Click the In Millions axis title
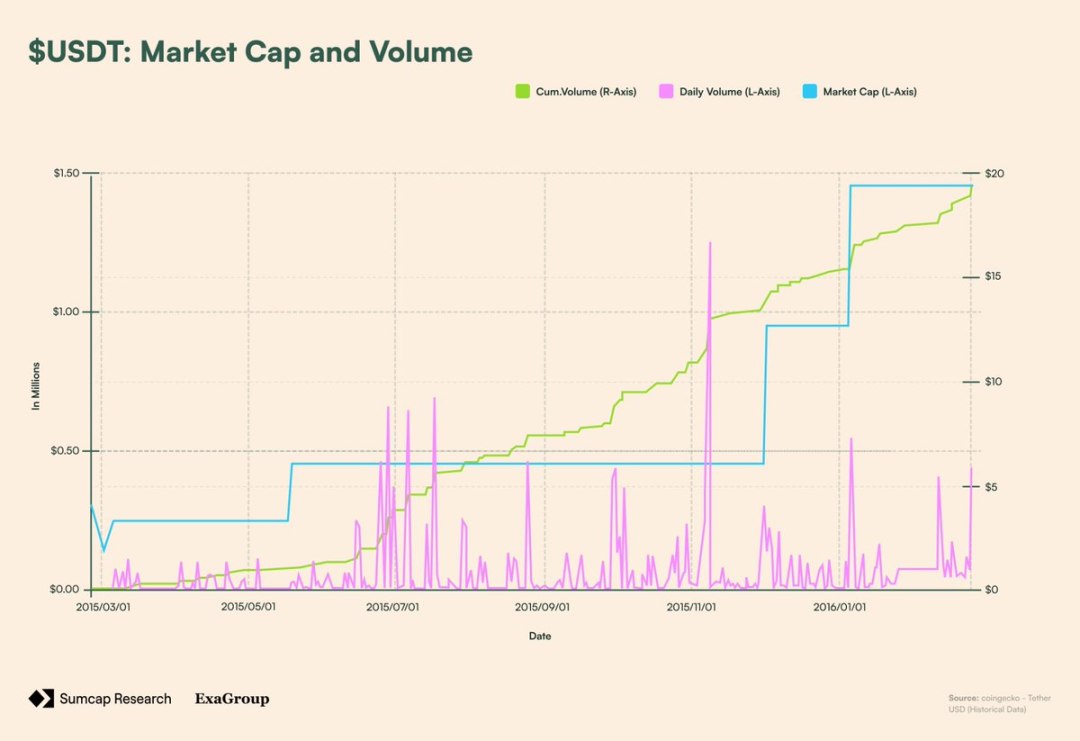The width and height of the screenshot is (1080, 741). coord(35,386)
